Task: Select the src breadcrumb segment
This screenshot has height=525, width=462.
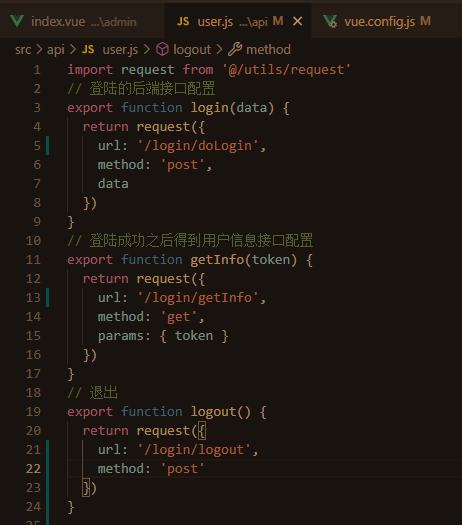Action: tap(23, 50)
